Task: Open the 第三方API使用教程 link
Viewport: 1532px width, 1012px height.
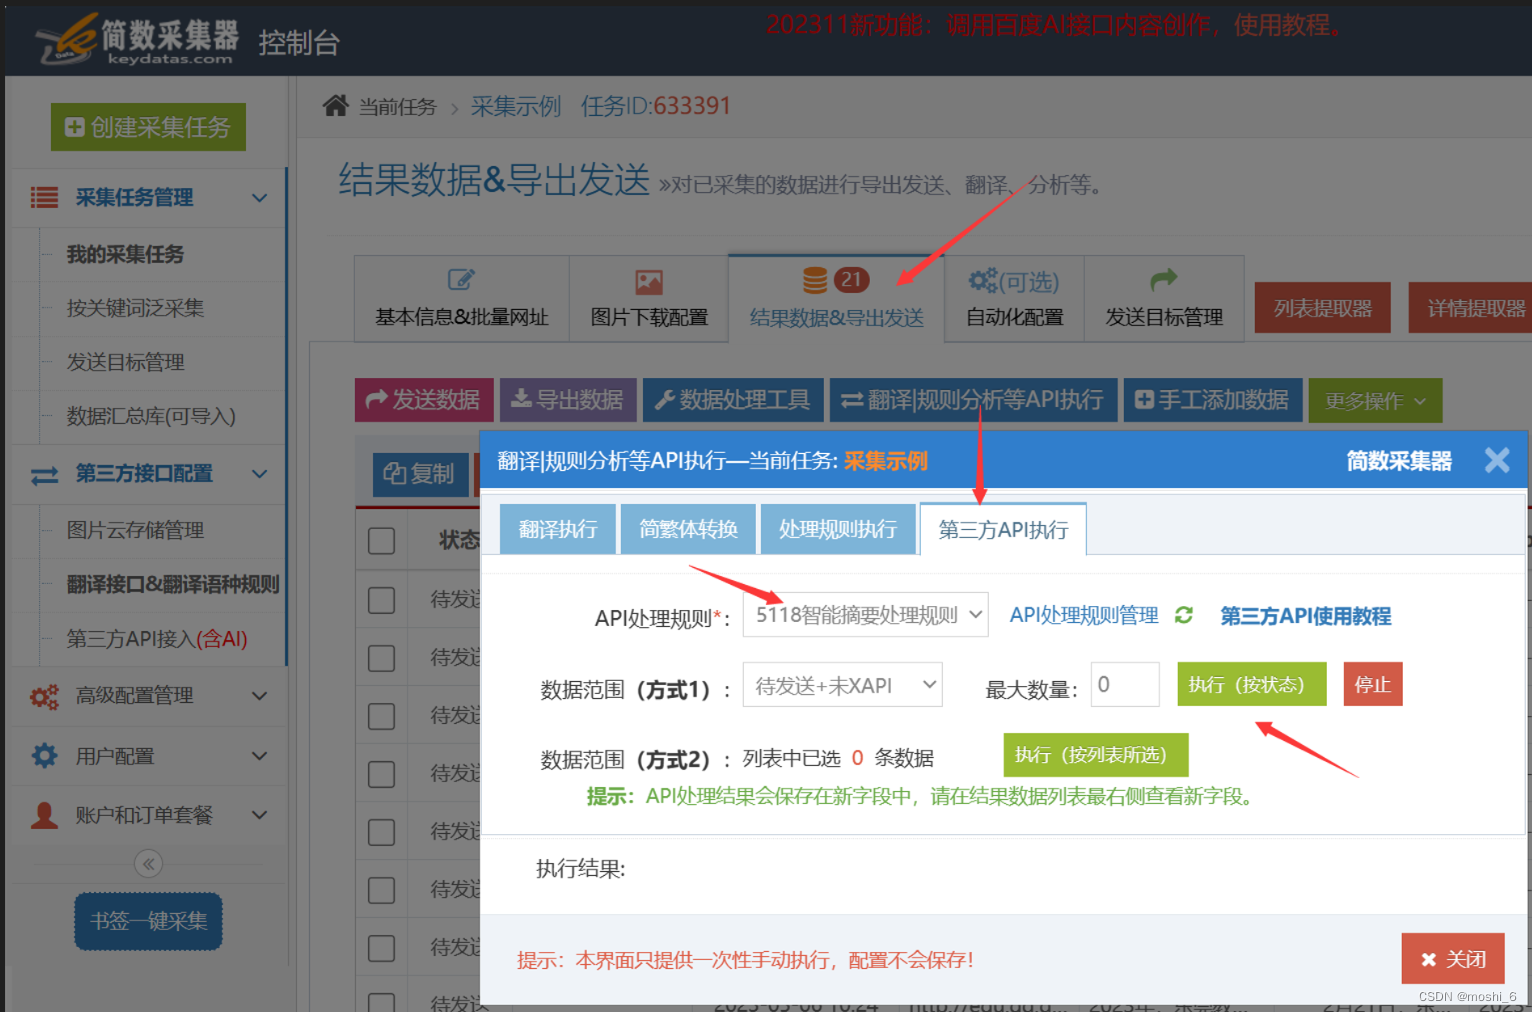Action: coord(1306,616)
